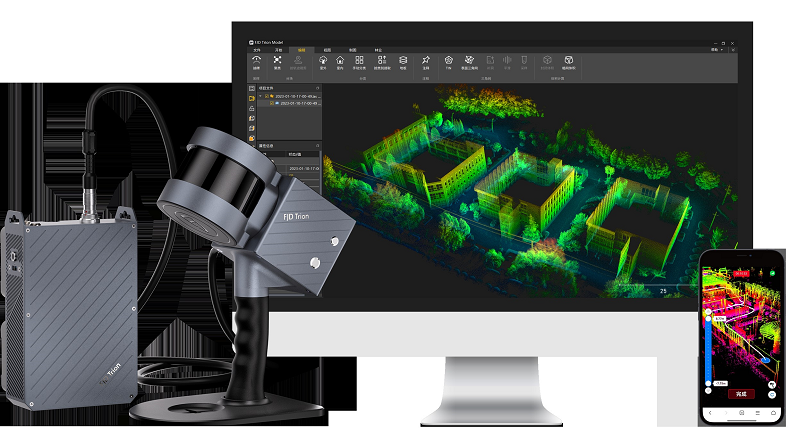Click the four-corner fit view icon
The width and height of the screenshot is (800, 446).
tap(278, 61)
